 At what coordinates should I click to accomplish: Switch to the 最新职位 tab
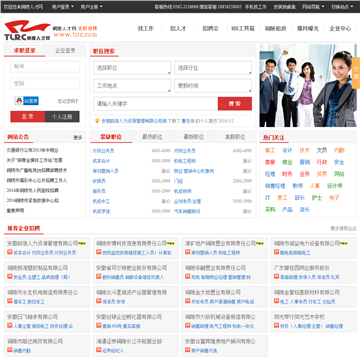pos(194,137)
